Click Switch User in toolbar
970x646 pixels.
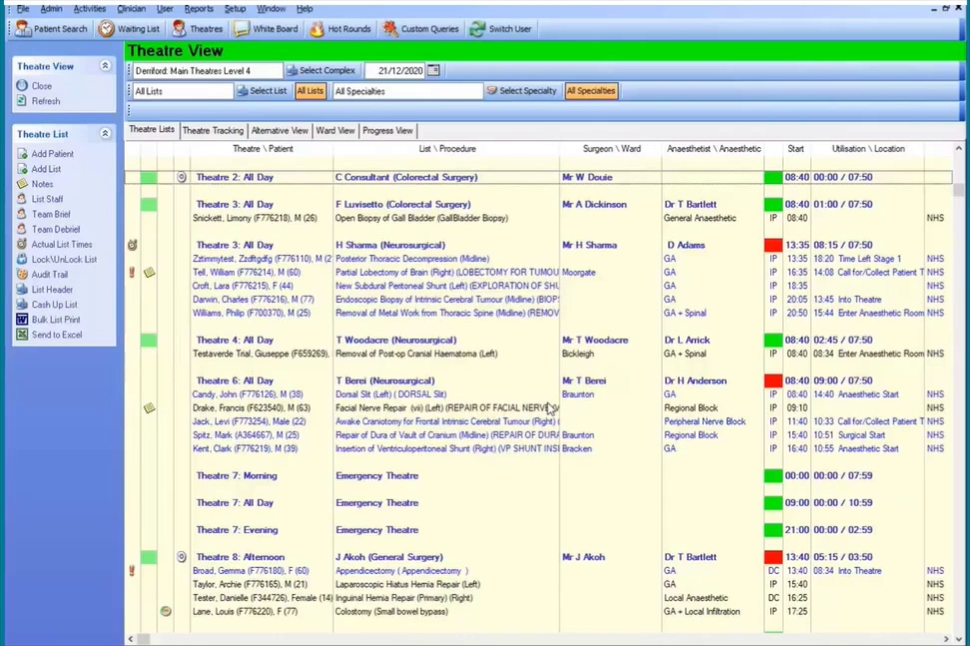coord(500,28)
